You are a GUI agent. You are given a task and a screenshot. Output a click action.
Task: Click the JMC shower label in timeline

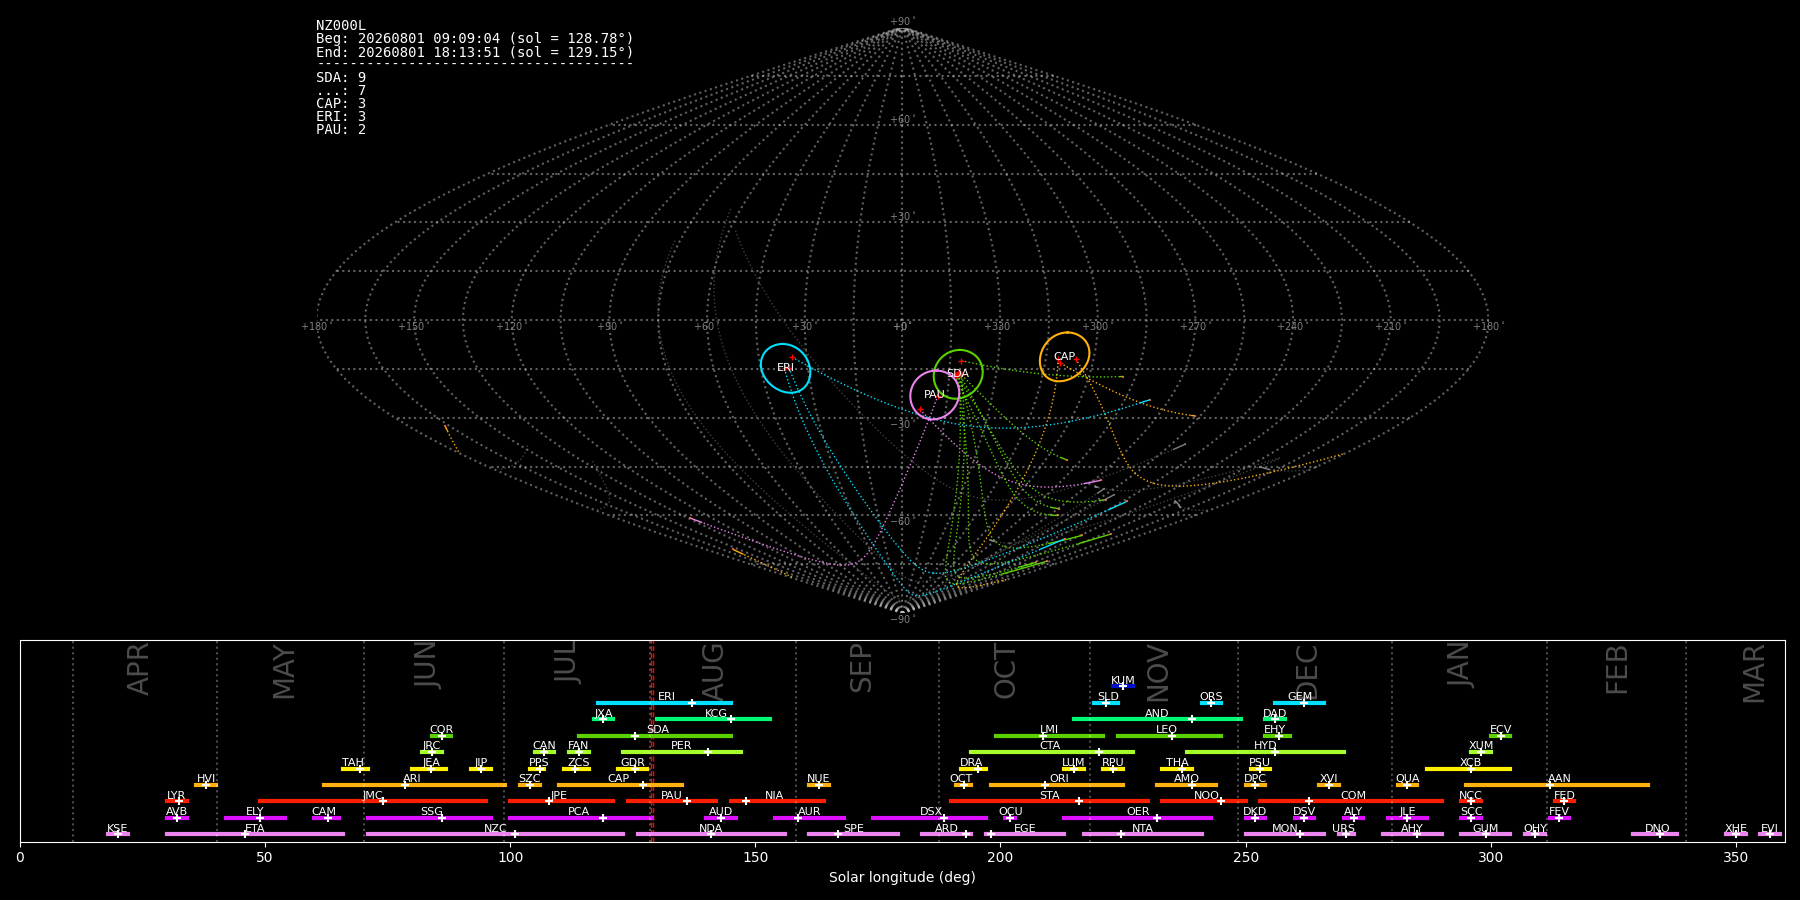pos(373,796)
